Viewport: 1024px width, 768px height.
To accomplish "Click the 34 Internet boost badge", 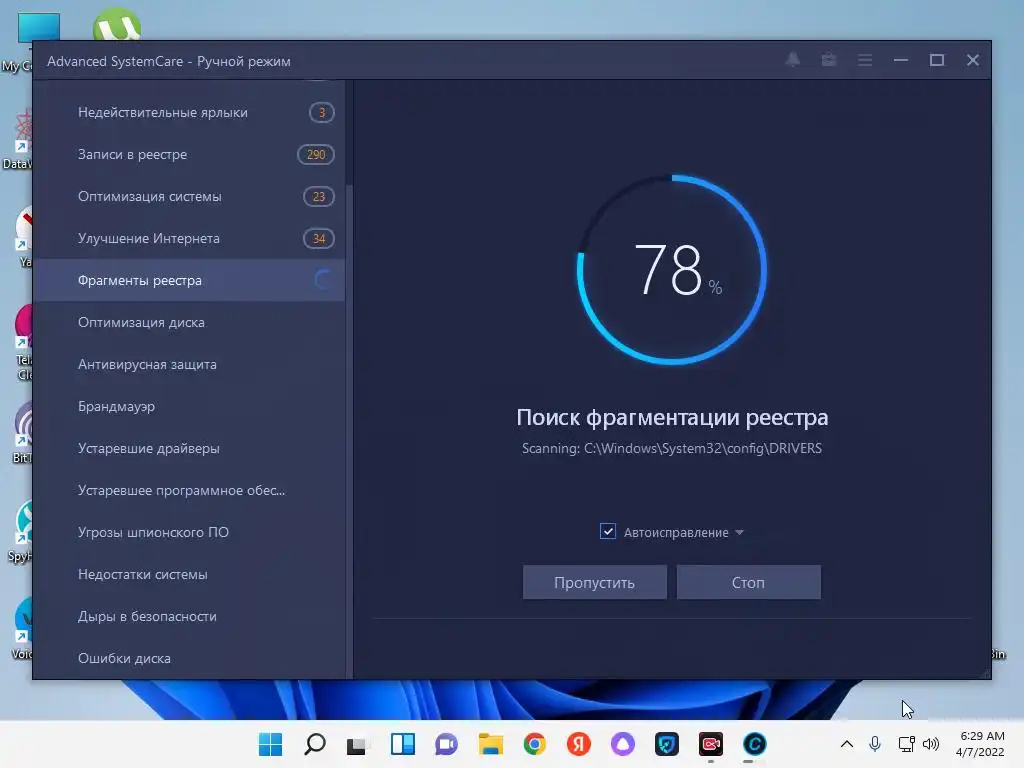I will (x=318, y=238).
